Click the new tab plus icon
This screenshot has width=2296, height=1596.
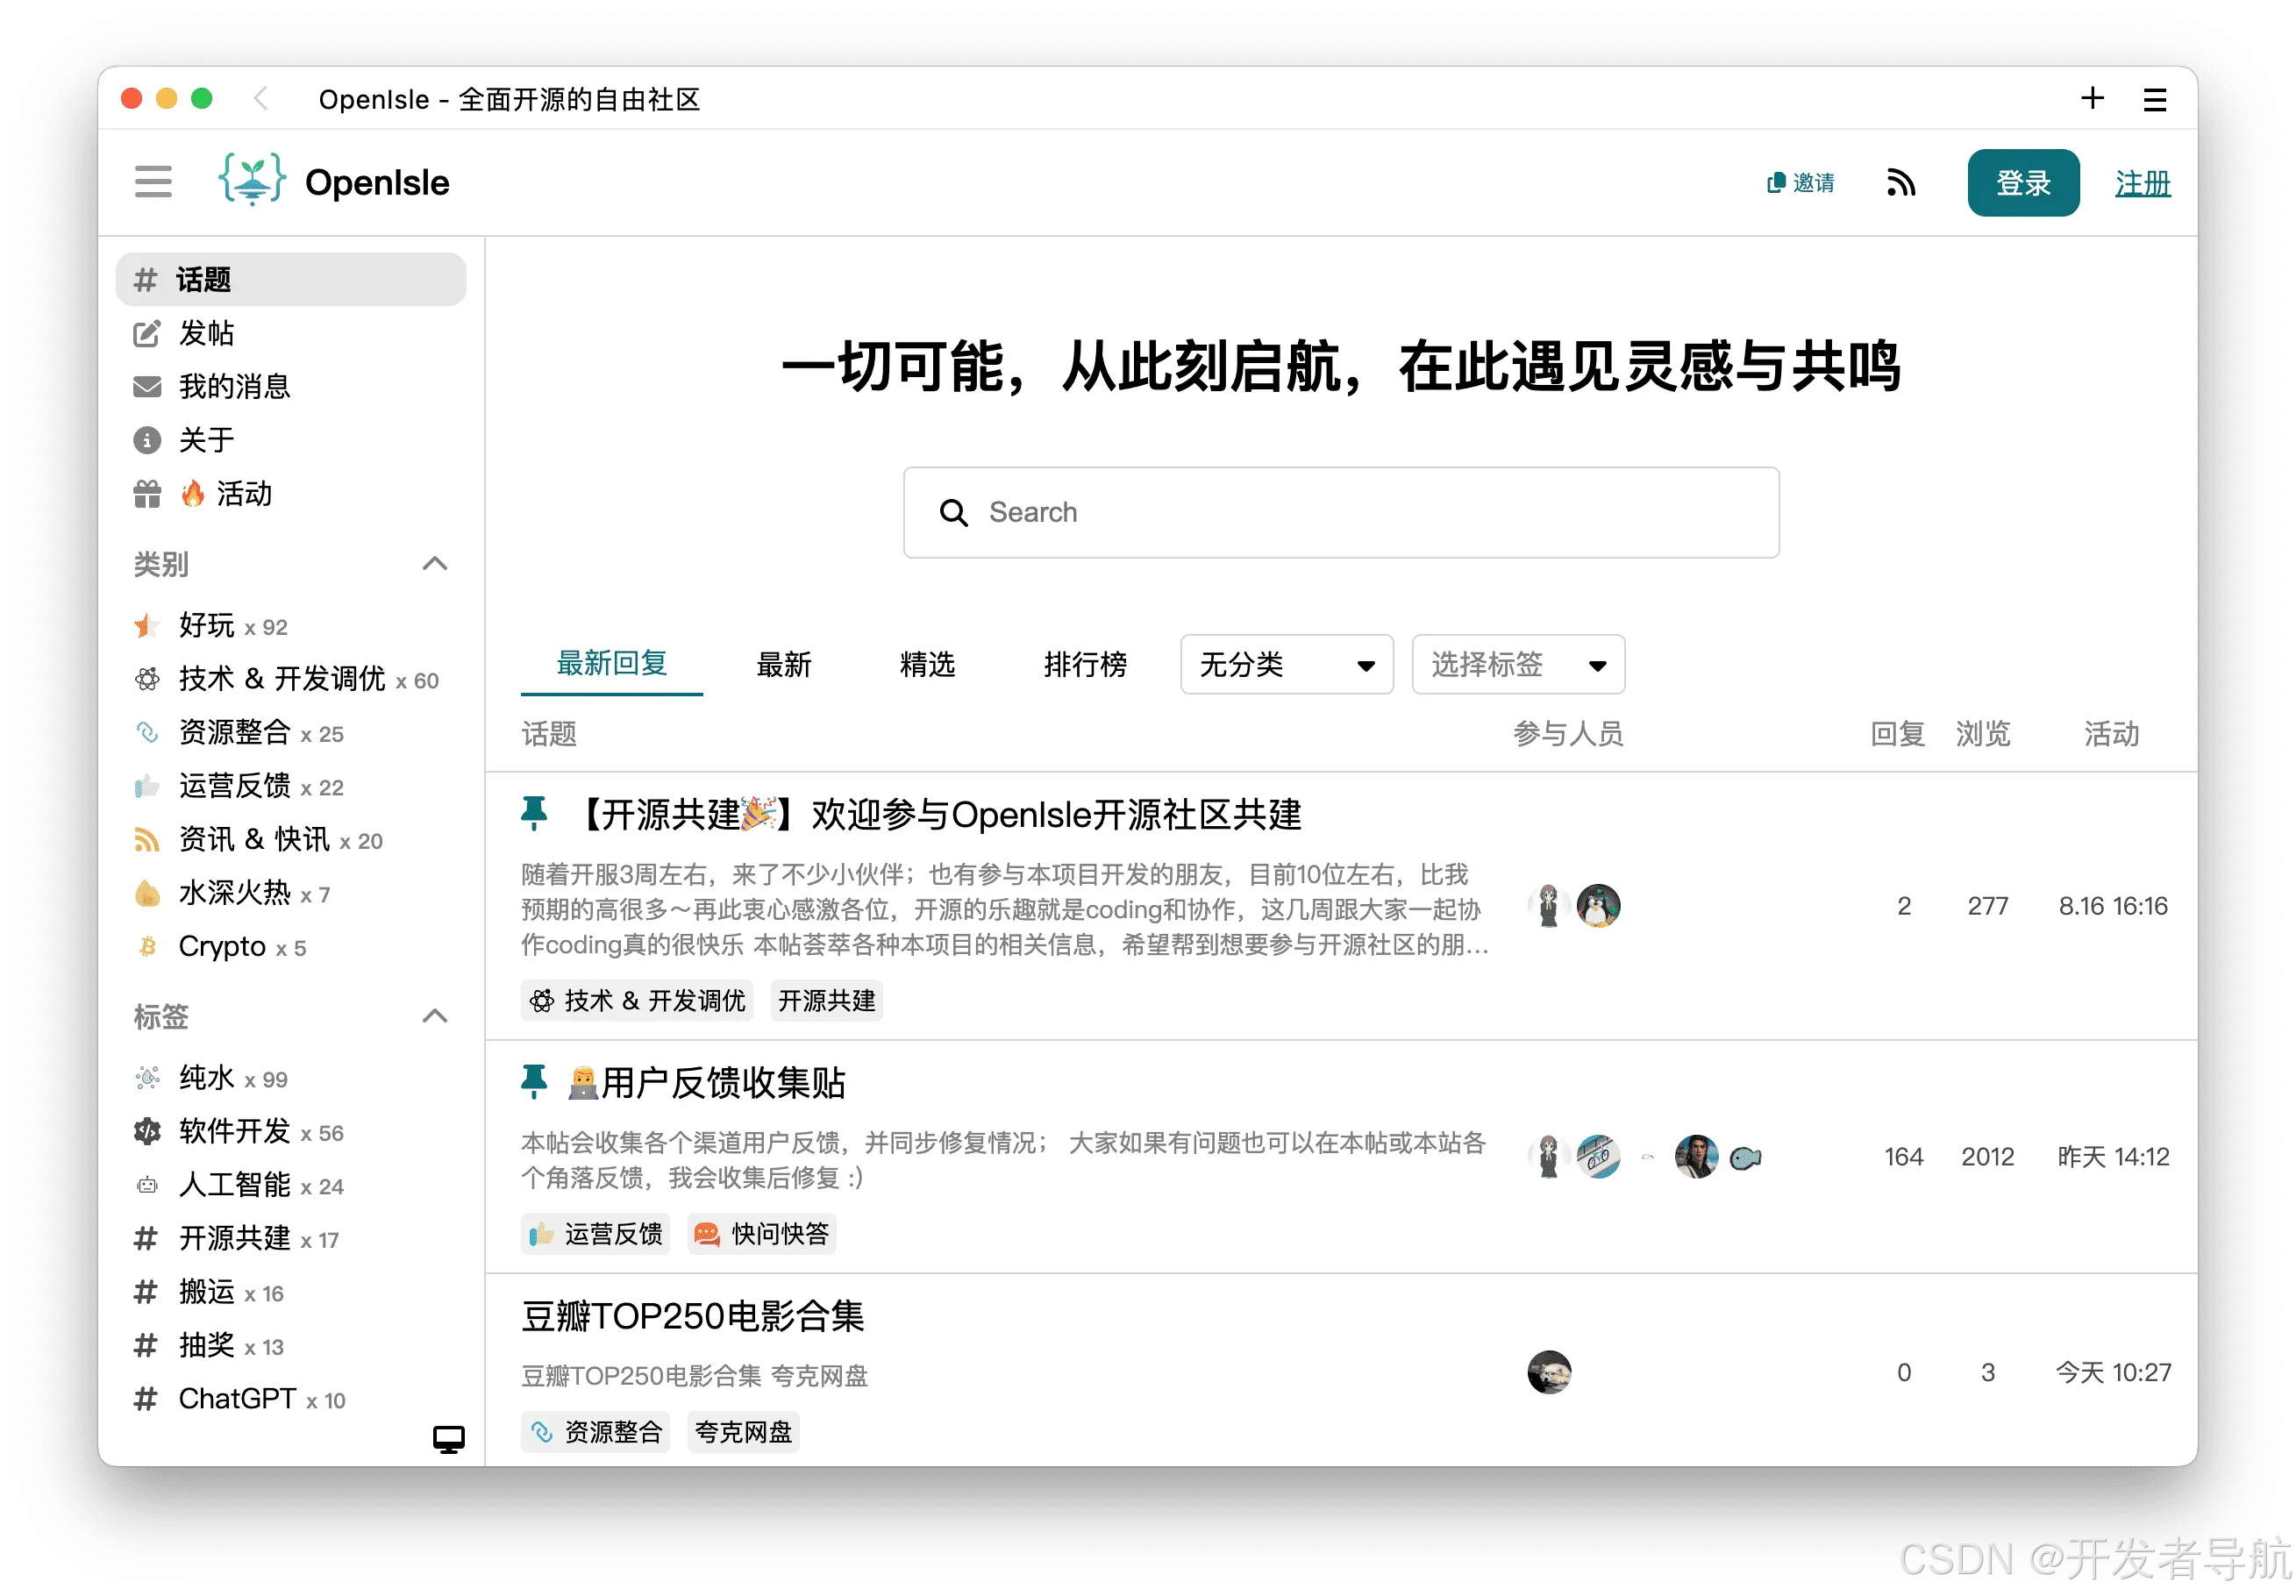point(2092,98)
